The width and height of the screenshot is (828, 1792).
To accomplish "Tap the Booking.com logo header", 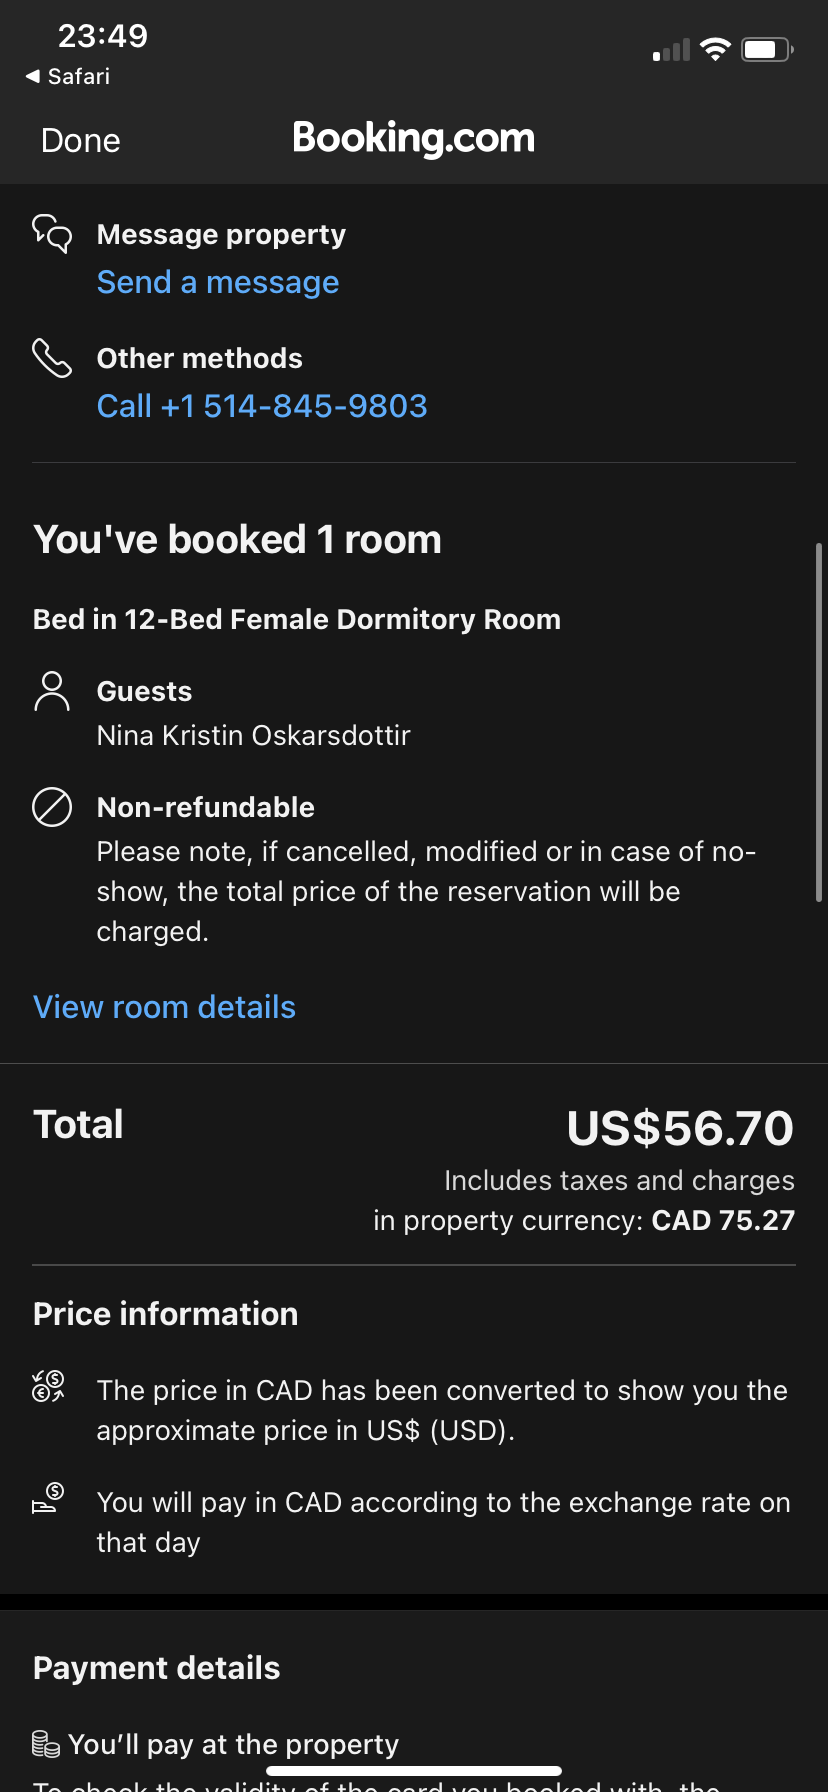I will 414,138.
